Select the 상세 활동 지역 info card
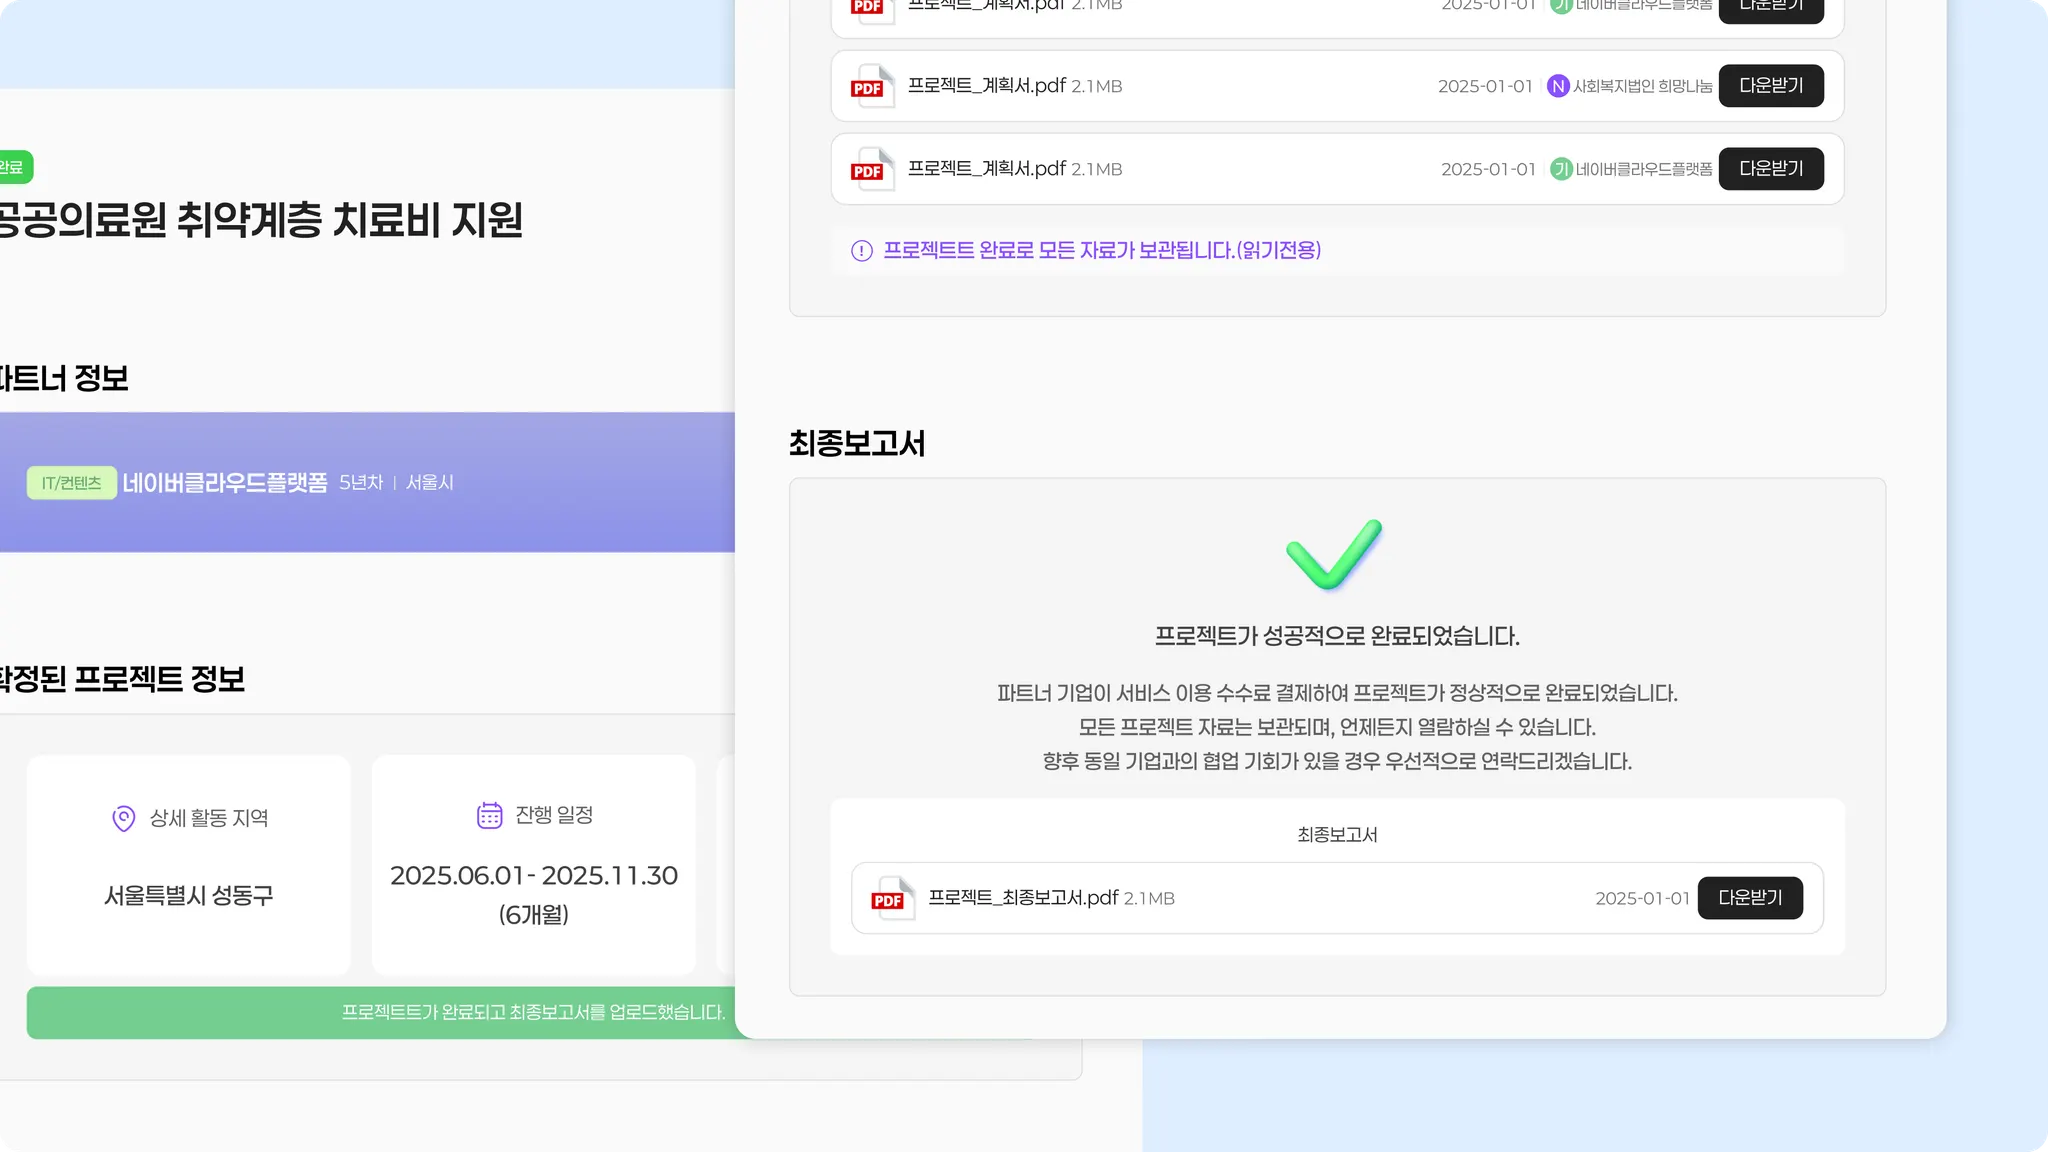The height and width of the screenshot is (1152, 2048). [188, 865]
